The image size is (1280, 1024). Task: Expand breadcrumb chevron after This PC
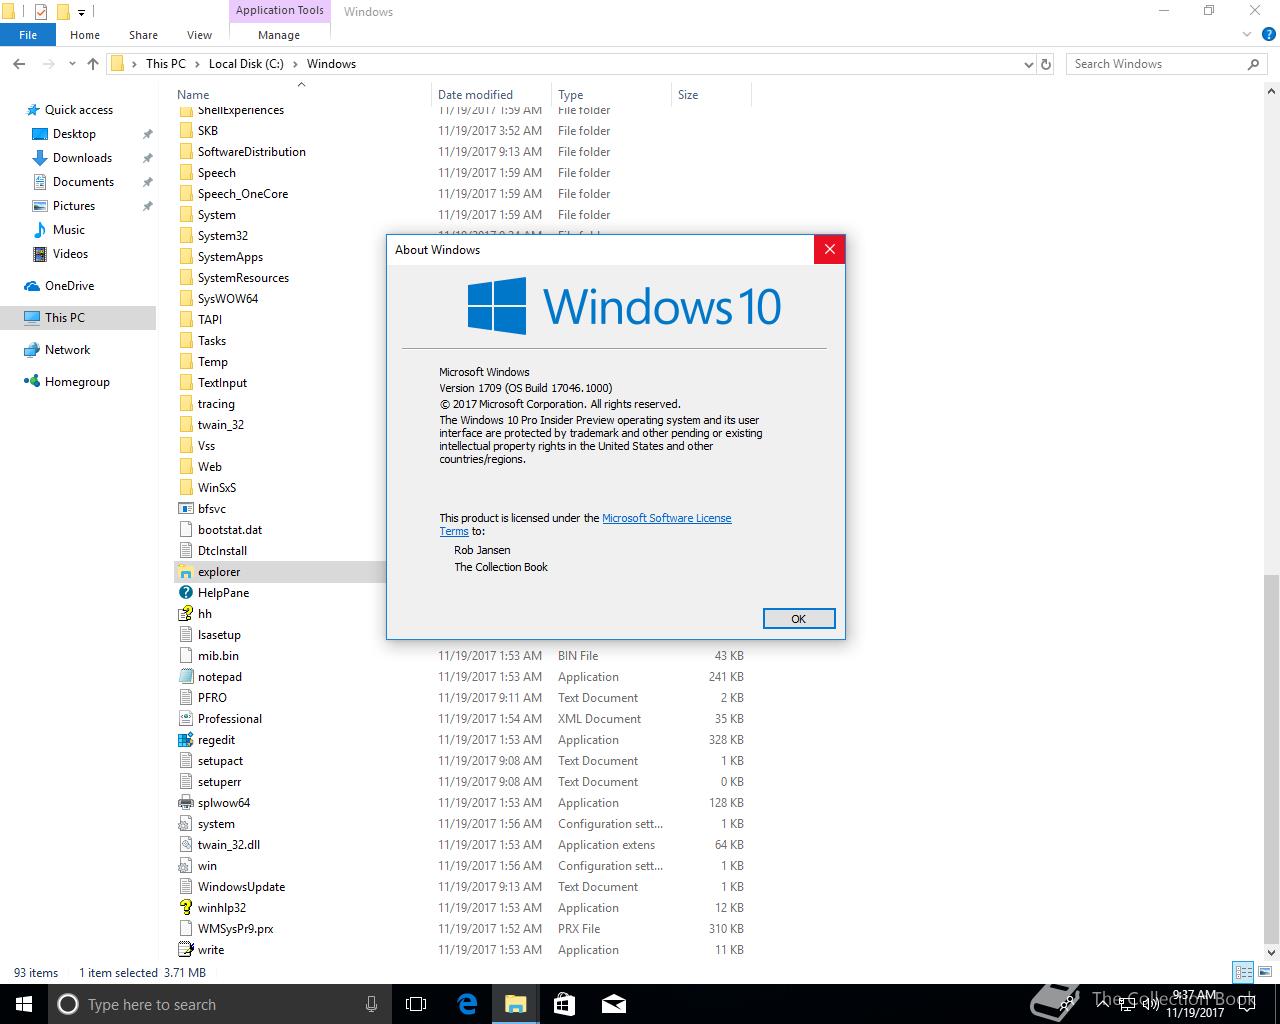point(195,64)
